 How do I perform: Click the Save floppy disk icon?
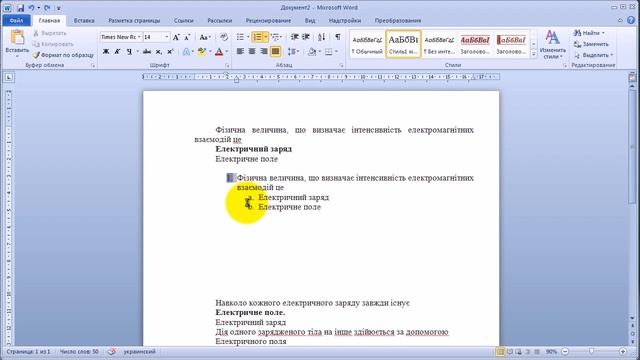click(x=20, y=8)
